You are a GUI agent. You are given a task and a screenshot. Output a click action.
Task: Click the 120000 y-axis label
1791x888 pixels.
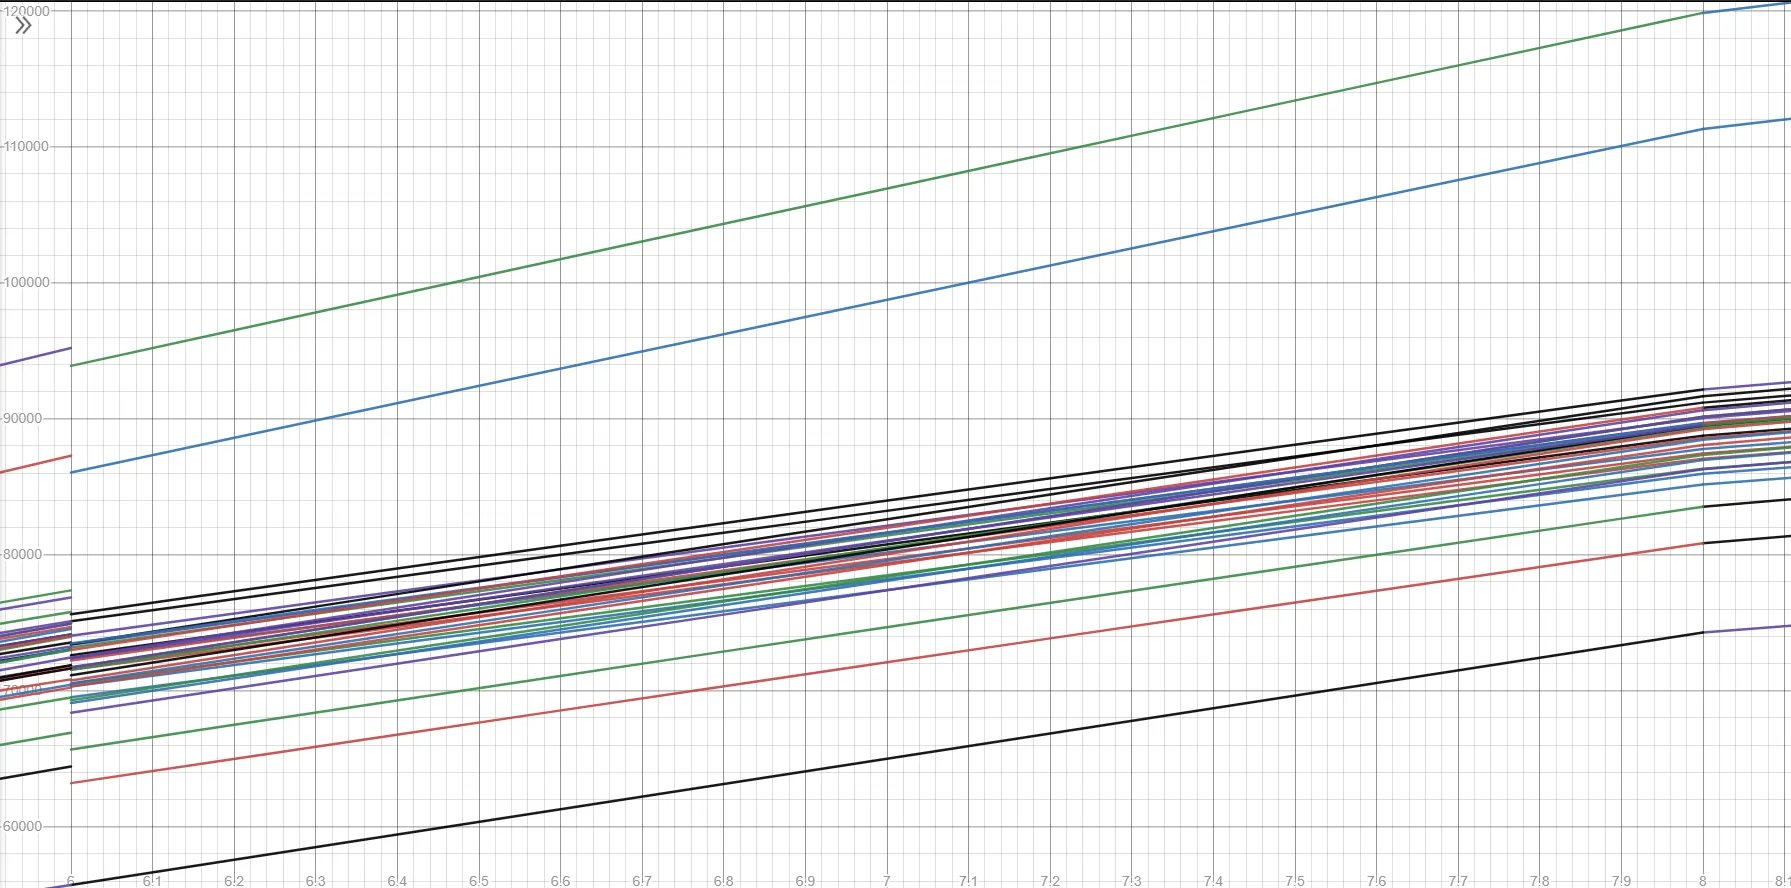27,11
